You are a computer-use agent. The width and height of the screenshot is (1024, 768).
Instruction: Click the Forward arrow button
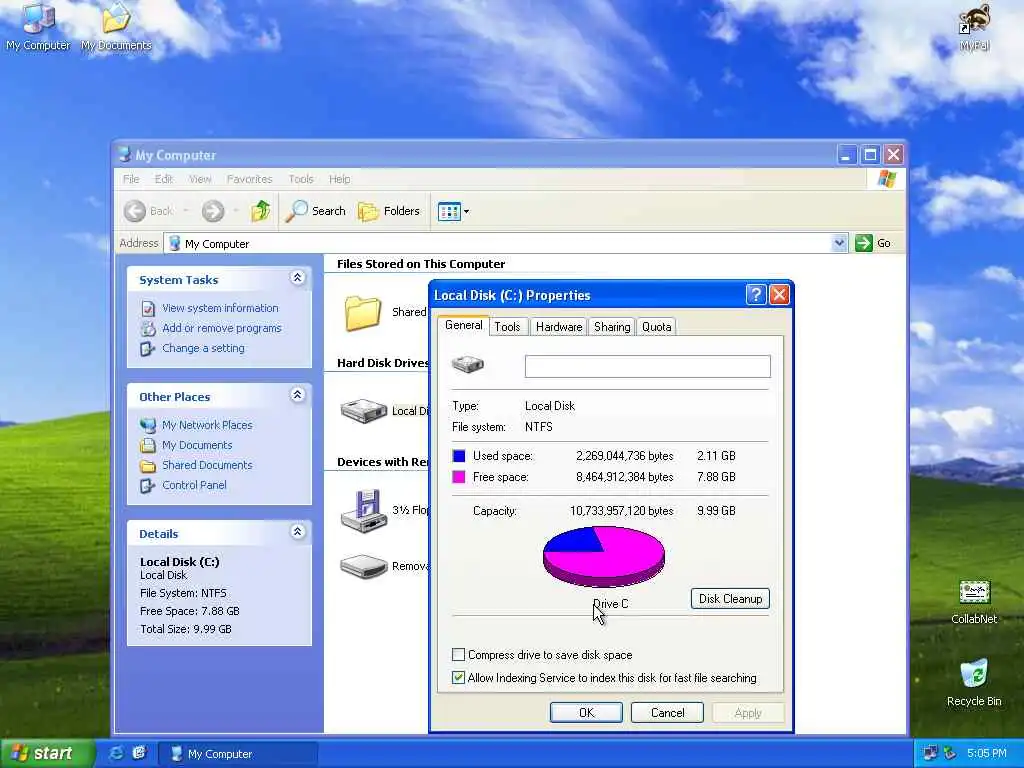click(x=213, y=211)
